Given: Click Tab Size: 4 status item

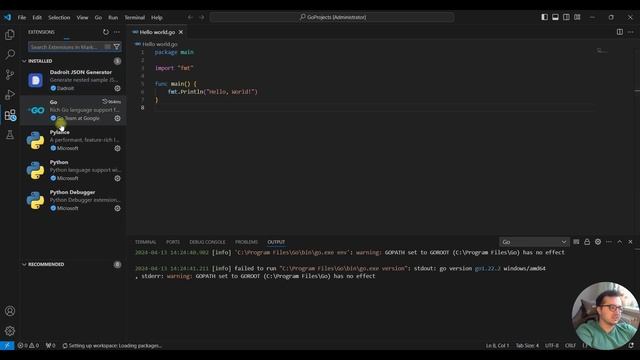Looking at the screenshot, I should coord(527,346).
